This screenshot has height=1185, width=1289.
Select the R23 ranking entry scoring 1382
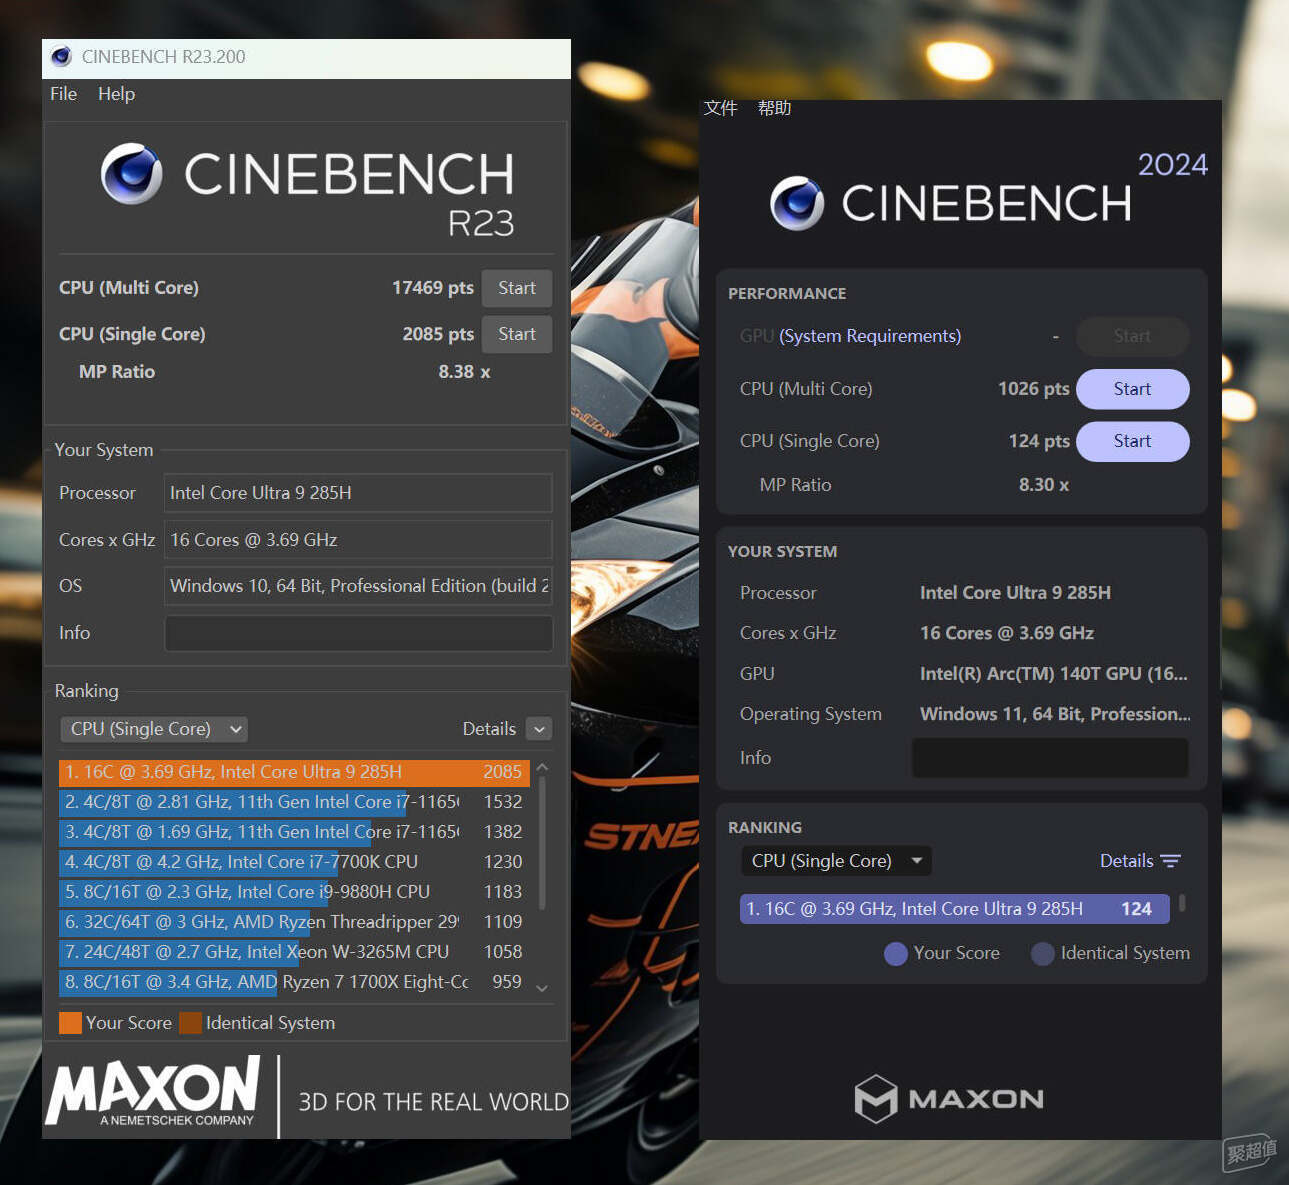294,832
